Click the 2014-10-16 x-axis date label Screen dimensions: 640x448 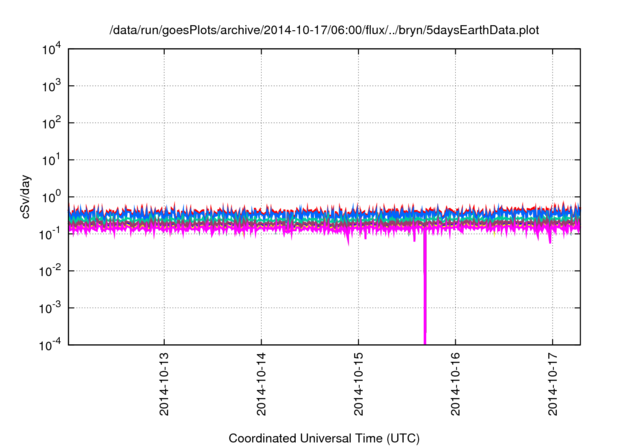(456, 384)
